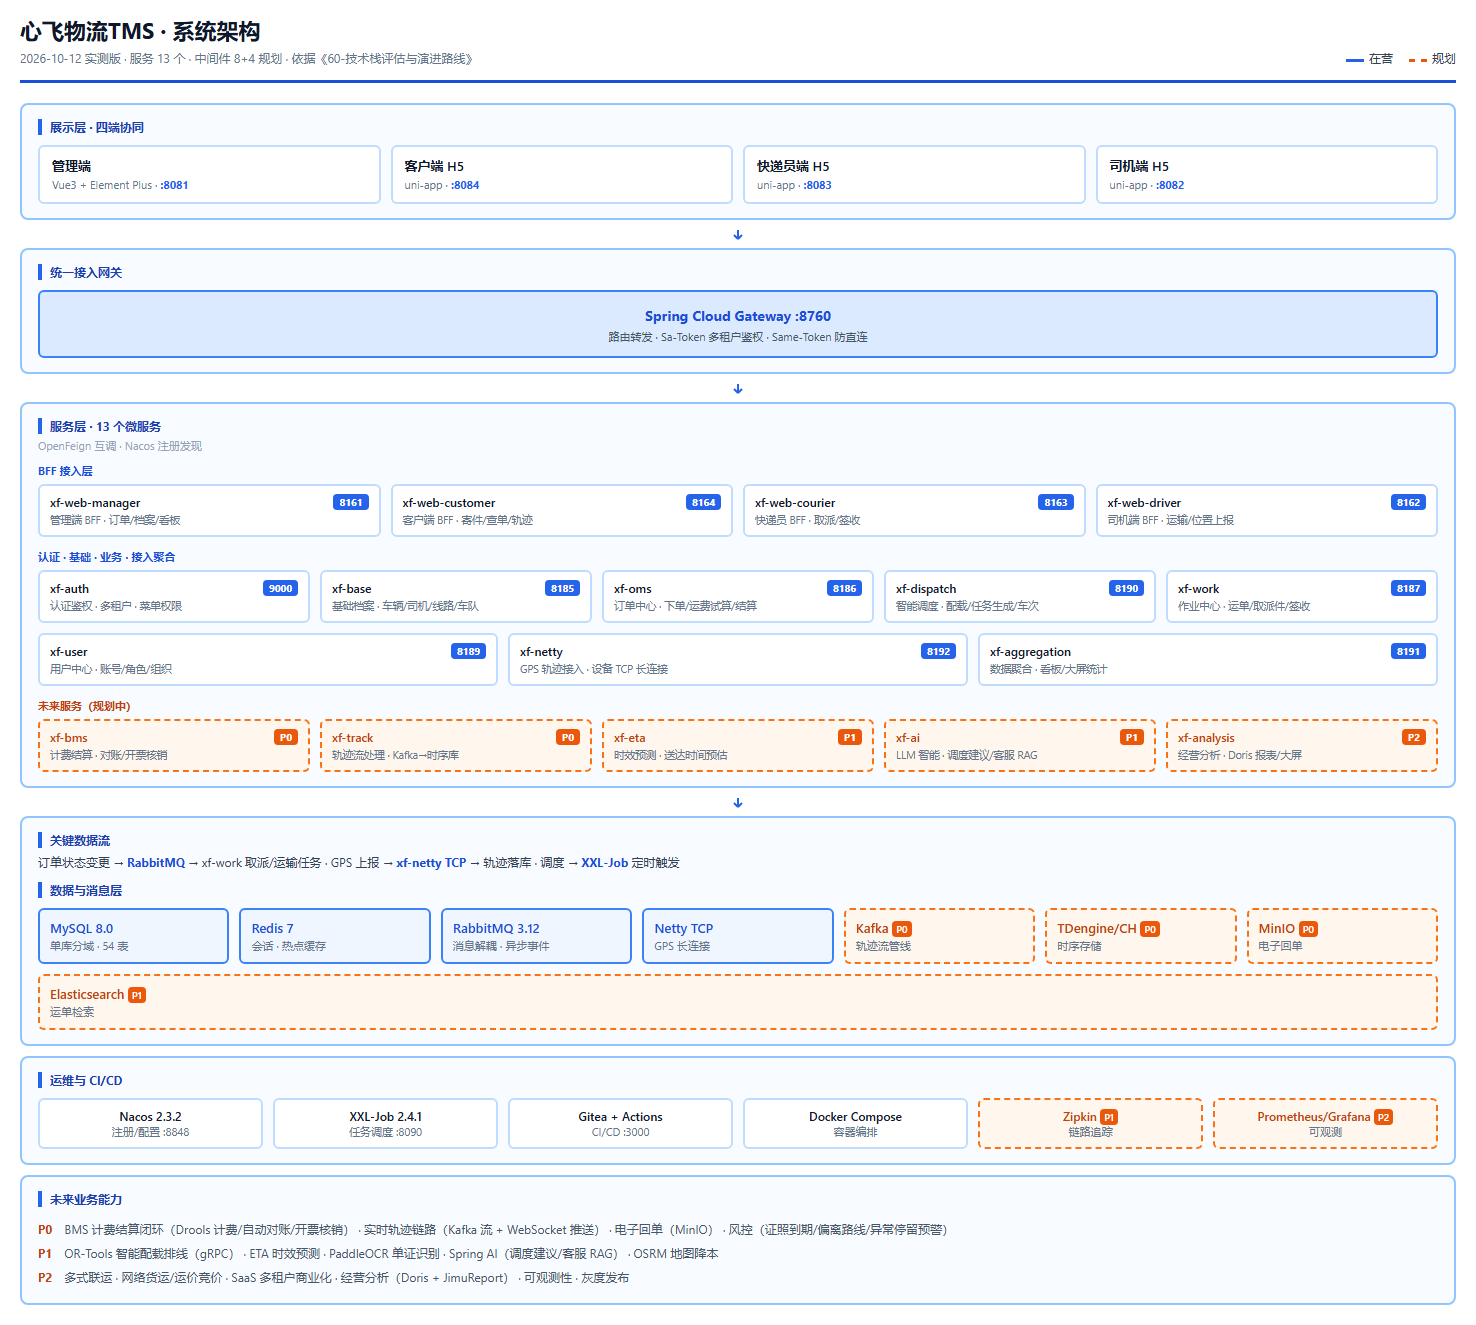1476x1325 pixels.
Task: Click the 9000 port badge on xf-auth
Action: tap(281, 588)
